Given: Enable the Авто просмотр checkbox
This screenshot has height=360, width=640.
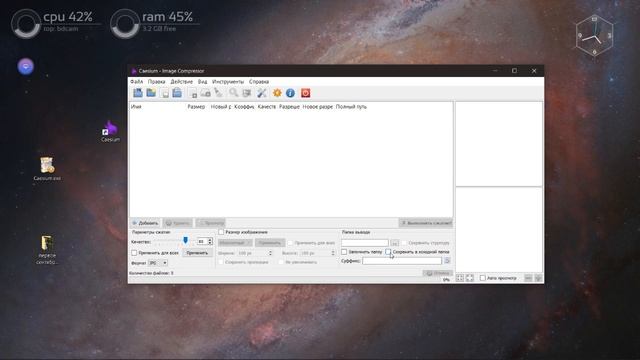Looking at the screenshot, I should pos(483,278).
